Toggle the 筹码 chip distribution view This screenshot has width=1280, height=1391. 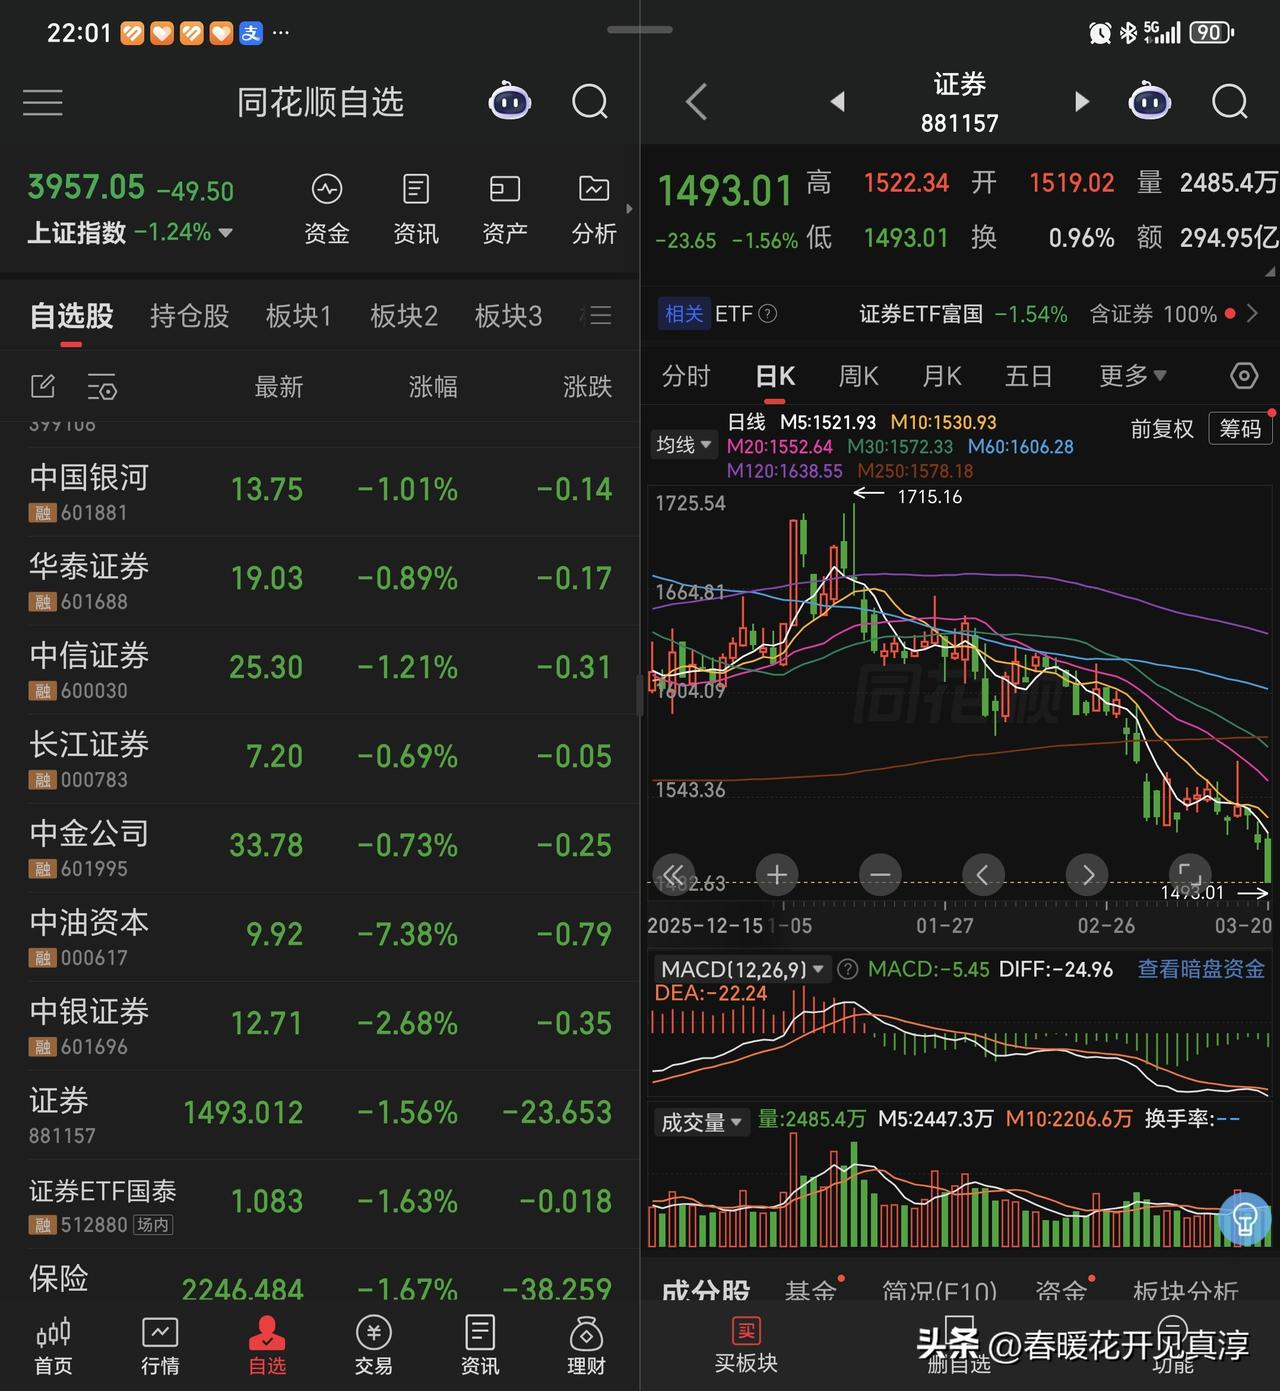click(x=1240, y=429)
